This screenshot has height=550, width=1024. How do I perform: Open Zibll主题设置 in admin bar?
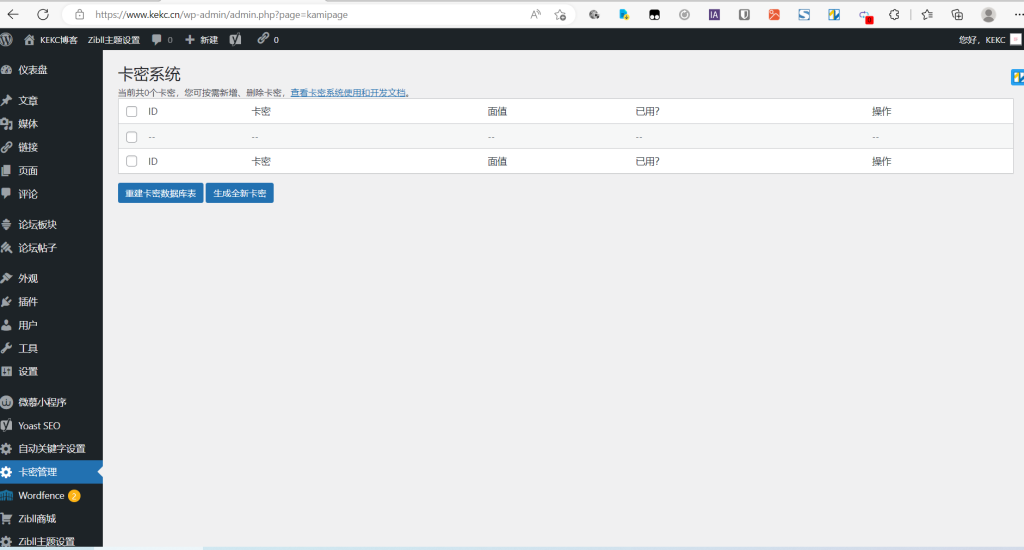point(114,40)
